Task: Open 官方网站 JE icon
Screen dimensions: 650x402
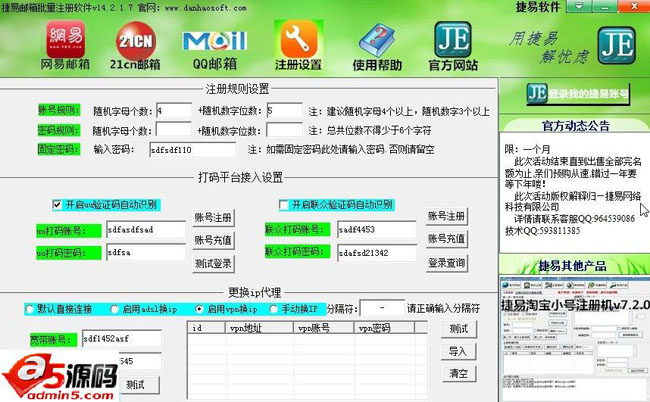Action: pos(453,46)
